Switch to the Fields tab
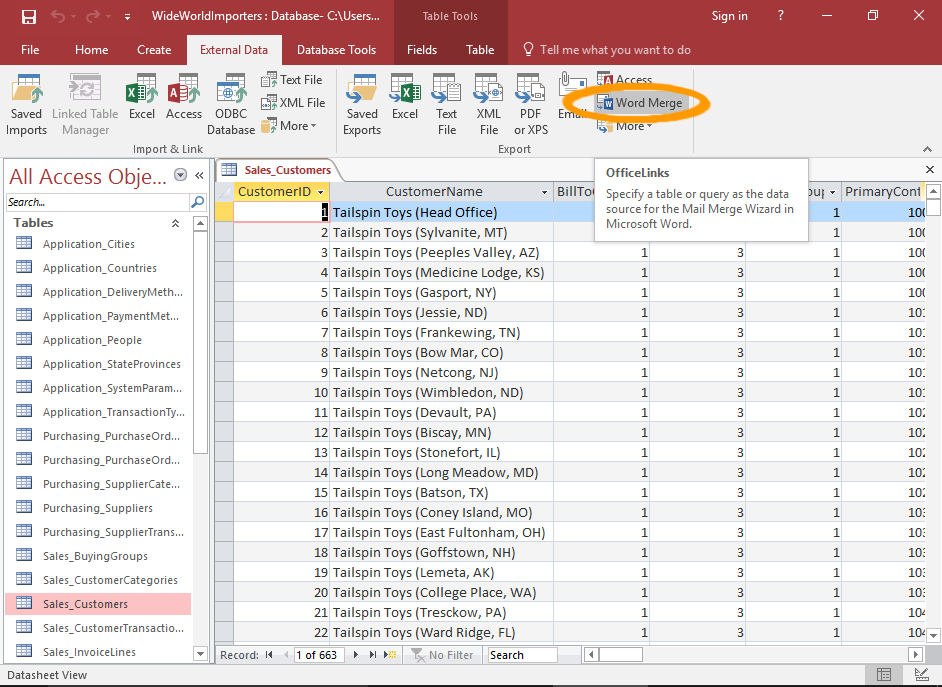 pyautogui.click(x=422, y=50)
